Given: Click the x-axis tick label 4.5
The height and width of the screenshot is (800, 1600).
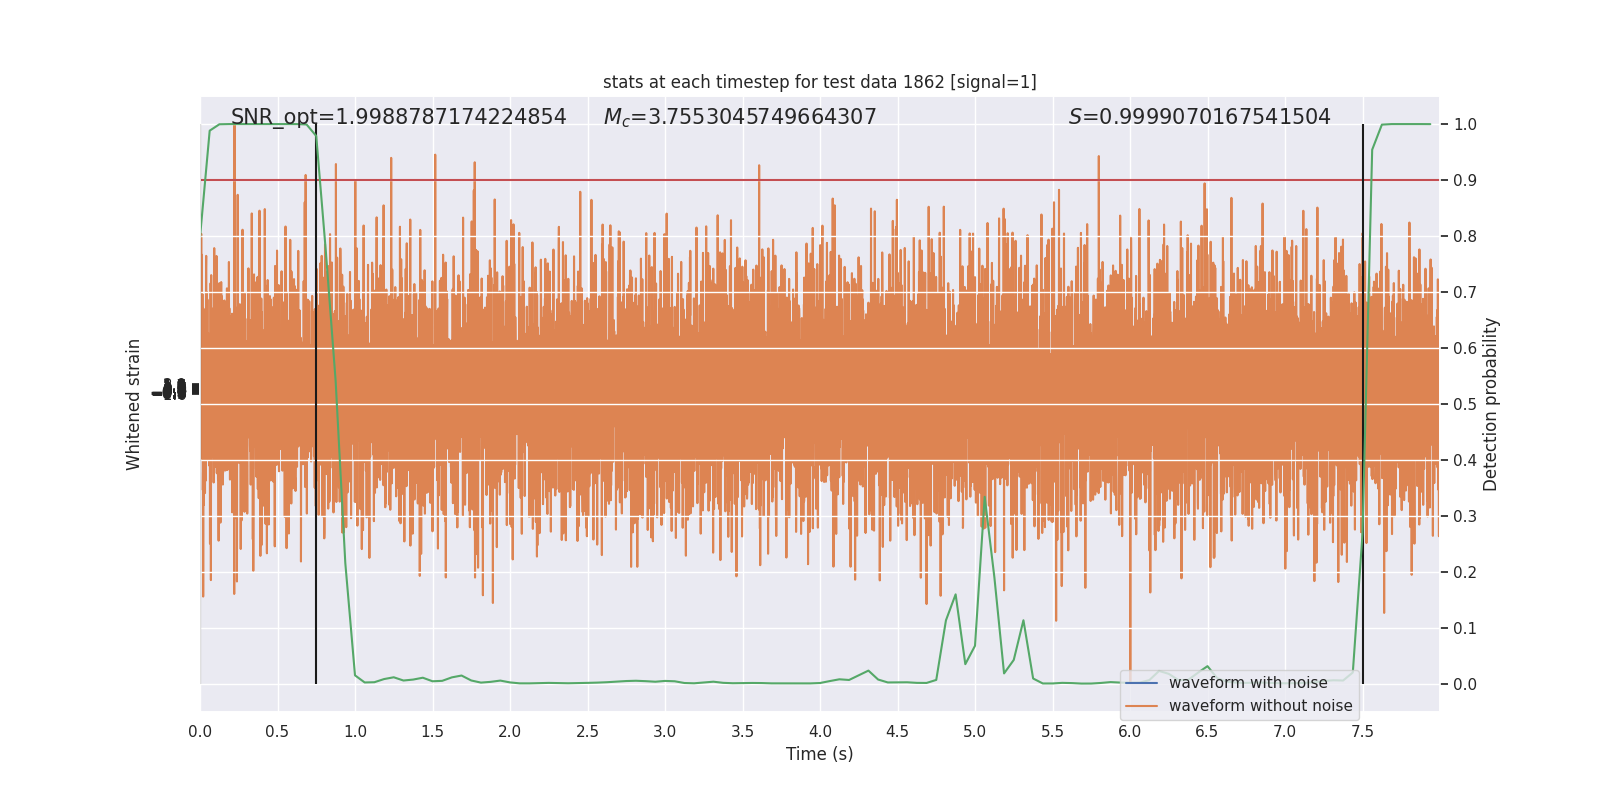Looking at the screenshot, I should point(898,731).
